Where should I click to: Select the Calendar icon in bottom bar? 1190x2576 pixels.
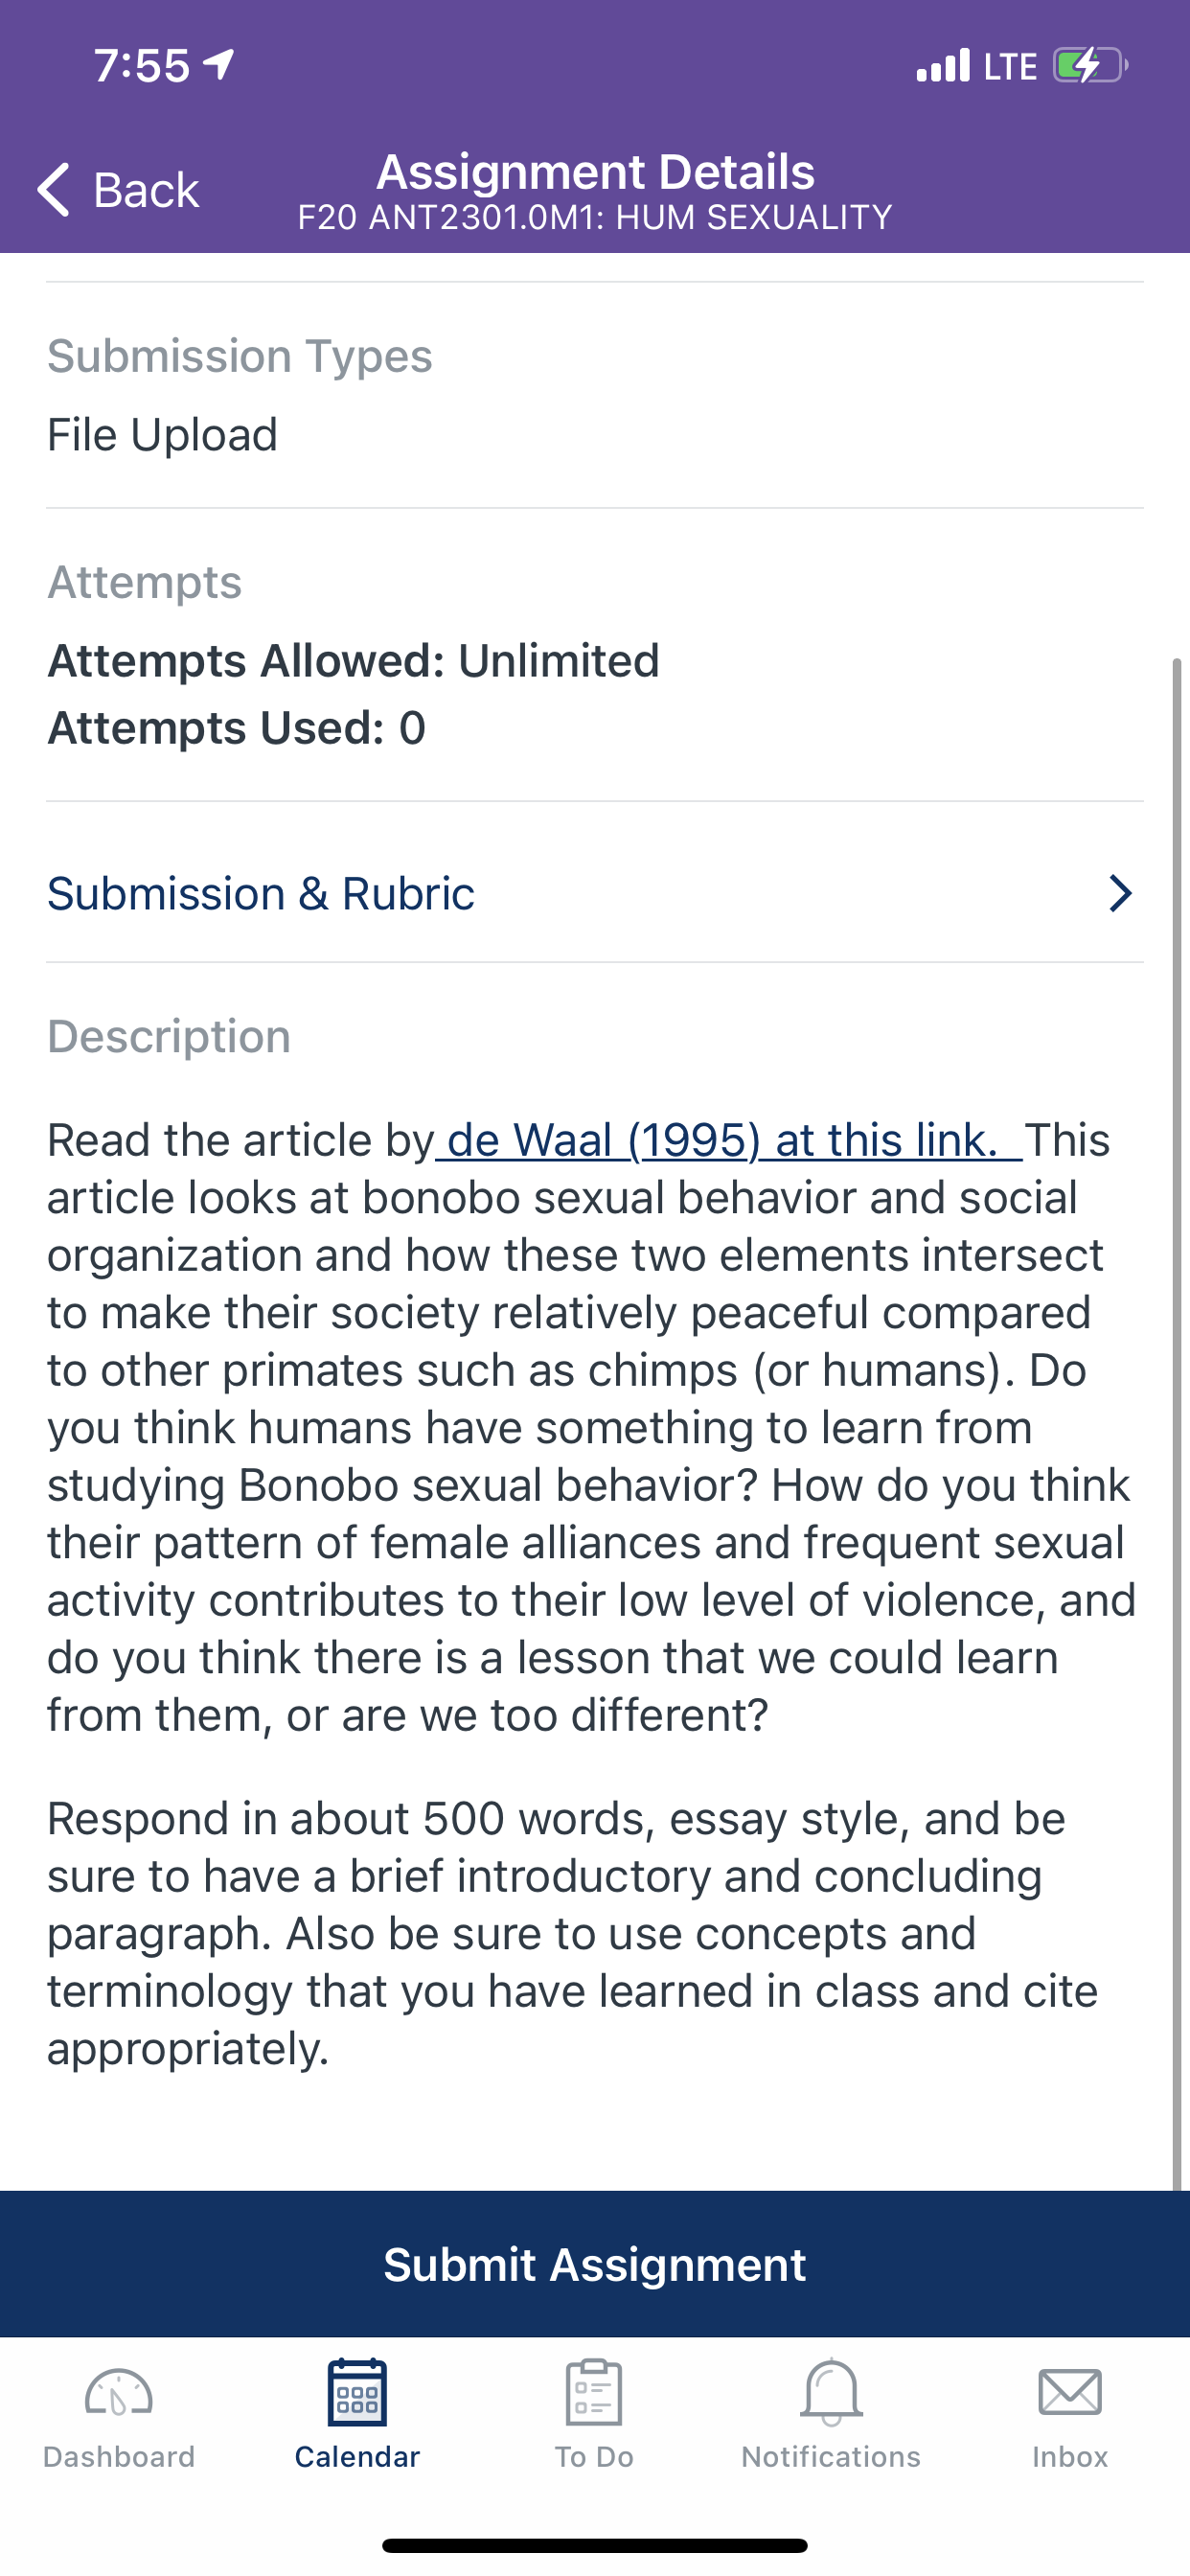pos(357,2392)
